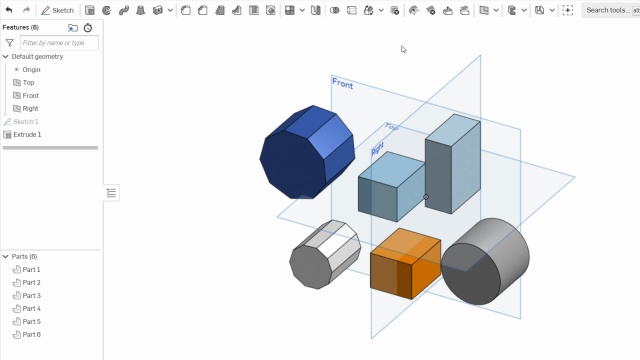Viewport: 640px width, 360px height.
Task: Select the Fillet tool
Action: (186, 10)
